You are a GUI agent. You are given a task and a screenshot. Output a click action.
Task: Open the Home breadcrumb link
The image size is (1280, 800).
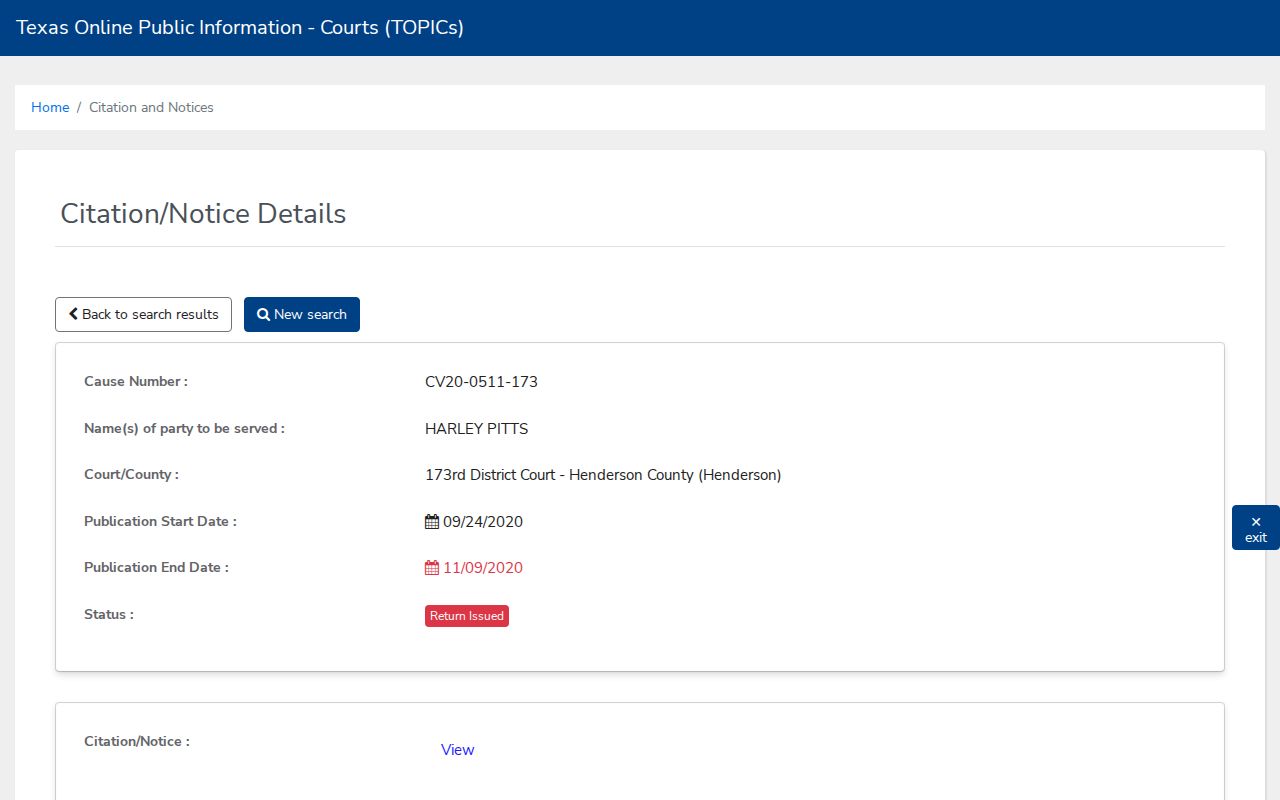50,107
